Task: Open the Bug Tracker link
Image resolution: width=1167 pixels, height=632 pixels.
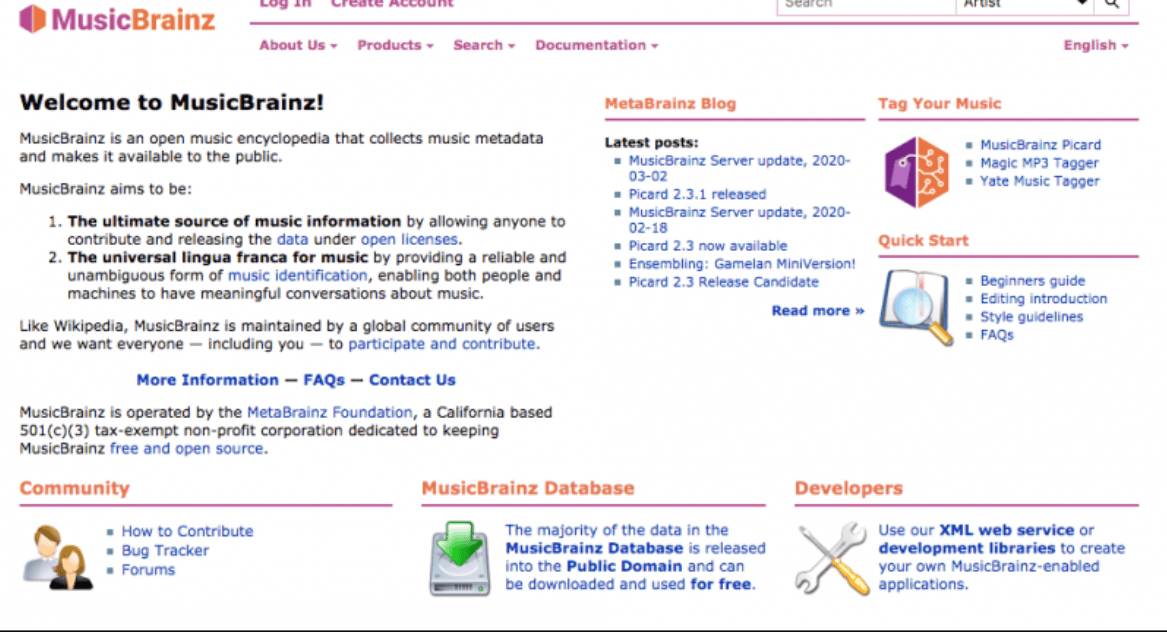Action: pyautogui.click(x=165, y=551)
